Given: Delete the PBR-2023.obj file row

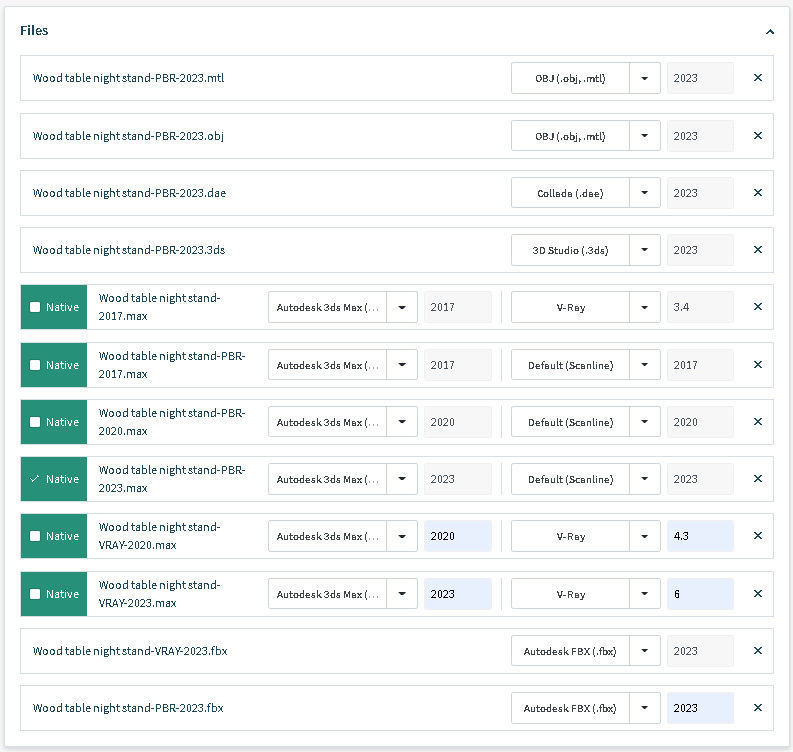Looking at the screenshot, I should click(757, 136).
